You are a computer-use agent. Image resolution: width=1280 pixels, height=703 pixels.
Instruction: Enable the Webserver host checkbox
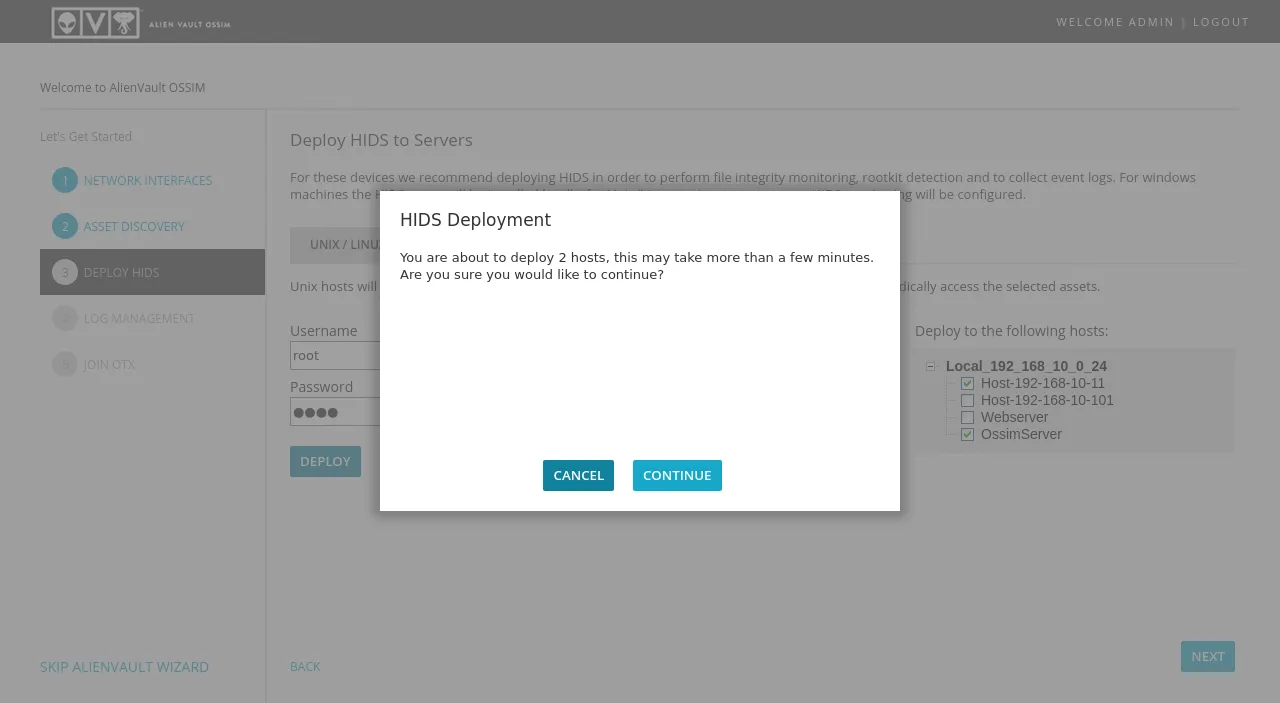click(x=967, y=418)
